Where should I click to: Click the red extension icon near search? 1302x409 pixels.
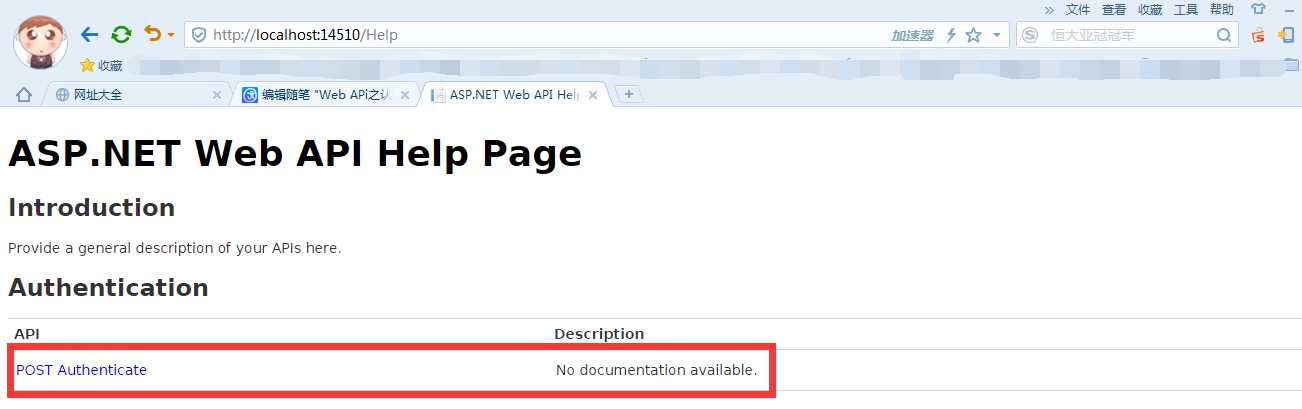(1258, 35)
